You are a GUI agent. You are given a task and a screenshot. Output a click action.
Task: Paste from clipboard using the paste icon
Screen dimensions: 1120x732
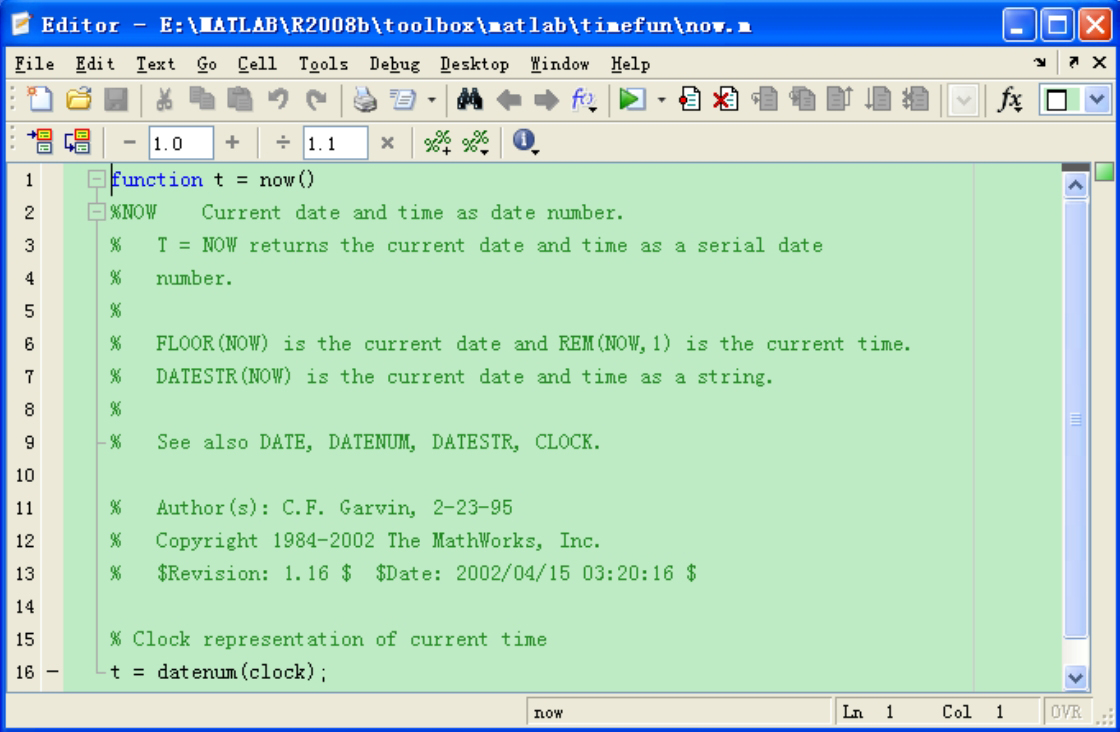[x=240, y=99]
